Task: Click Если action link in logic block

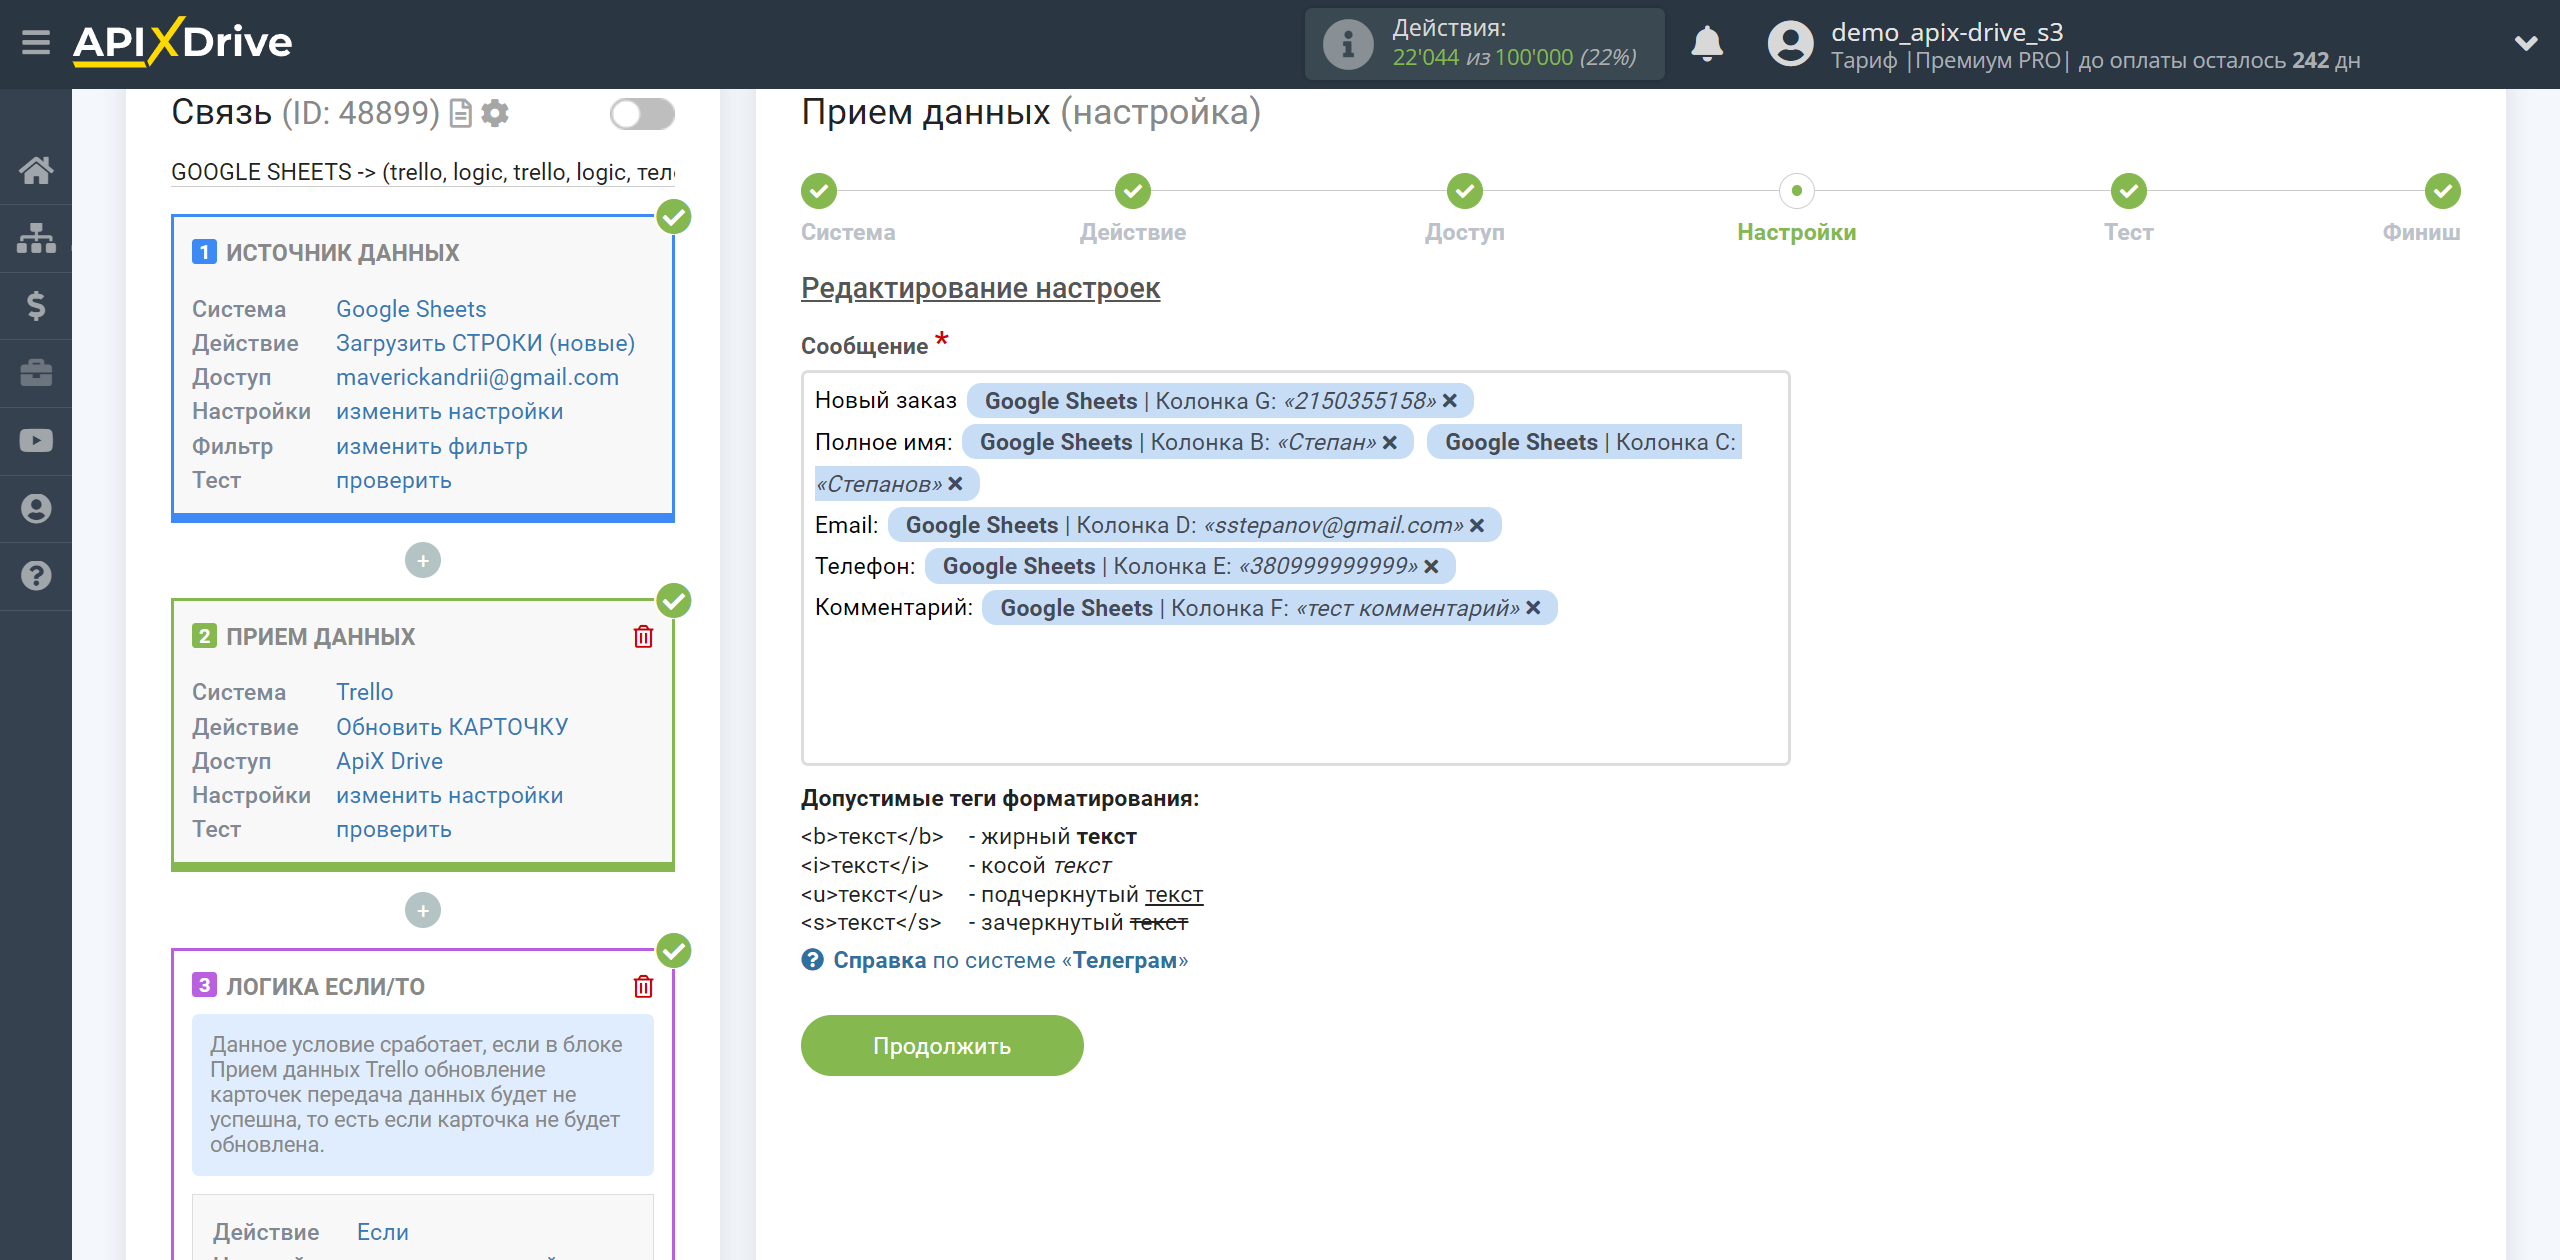Action: tap(383, 1232)
